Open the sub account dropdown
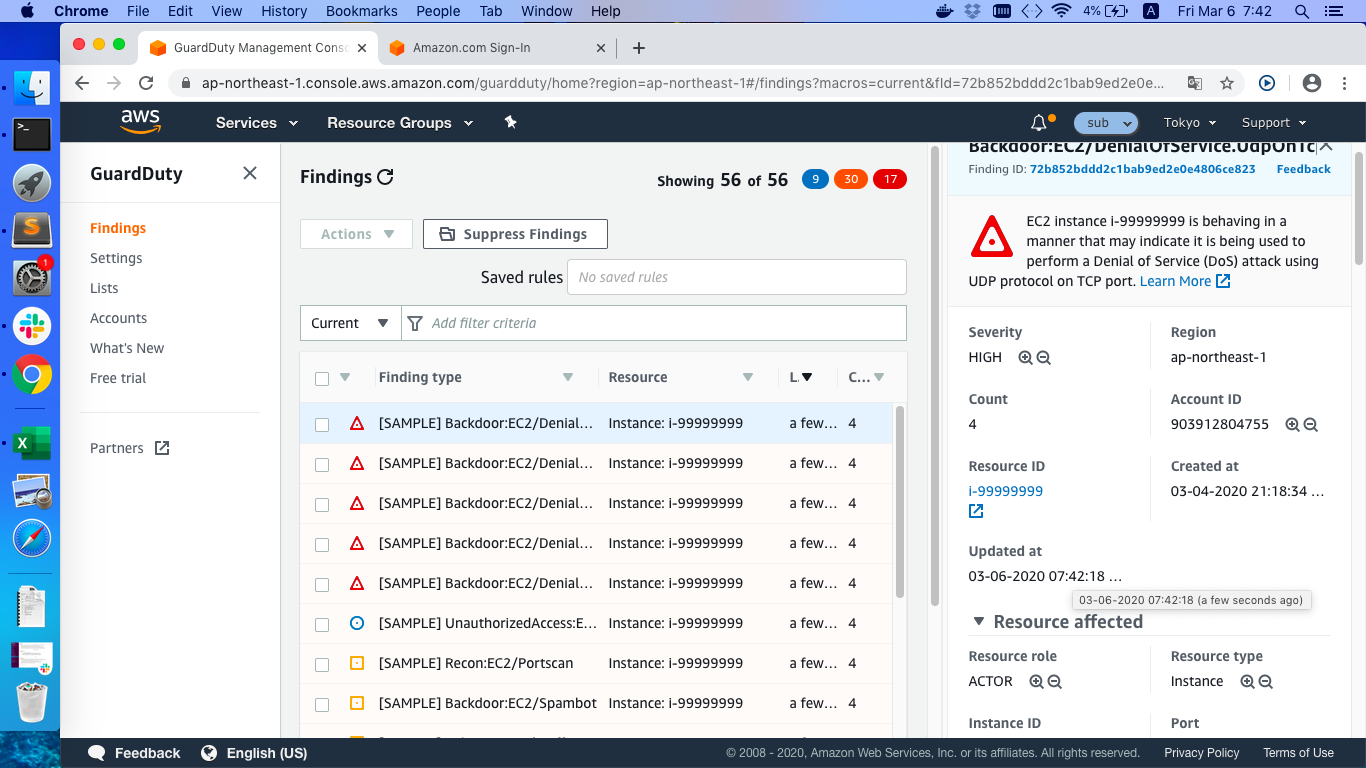Viewport: 1366px width, 768px height. click(x=1106, y=123)
